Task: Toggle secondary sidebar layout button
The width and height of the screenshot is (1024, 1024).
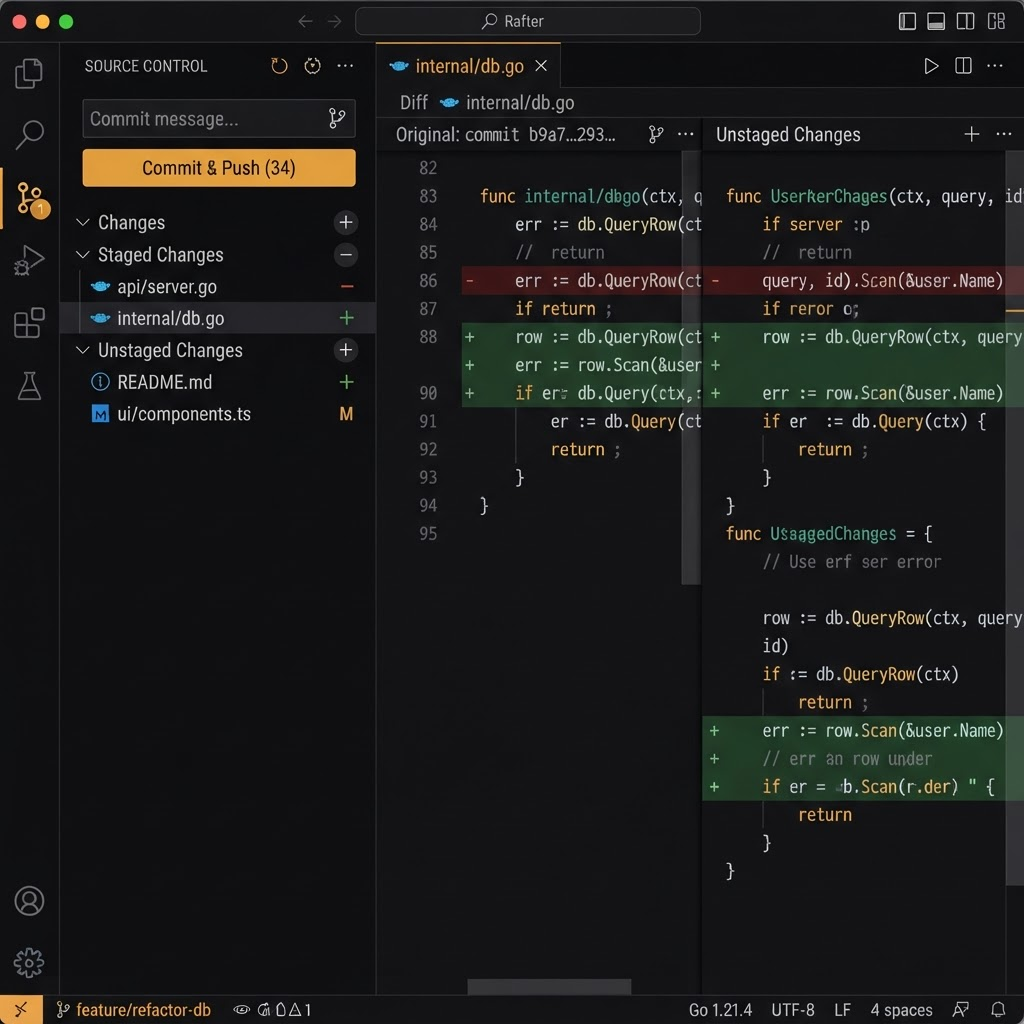Action: pyautogui.click(x=965, y=22)
